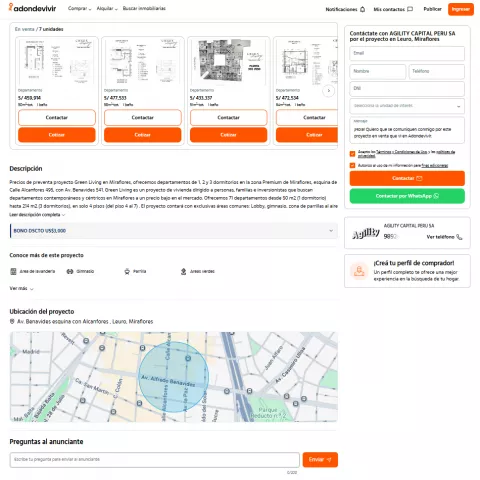Open the Comprar menu
The width and height of the screenshot is (480, 480).
(x=79, y=9)
